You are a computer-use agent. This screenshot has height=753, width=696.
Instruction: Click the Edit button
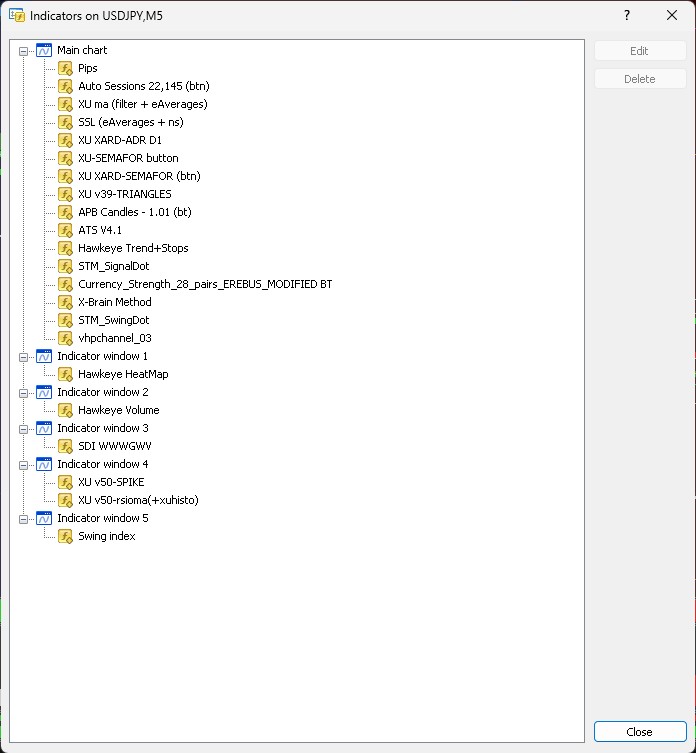click(x=639, y=51)
